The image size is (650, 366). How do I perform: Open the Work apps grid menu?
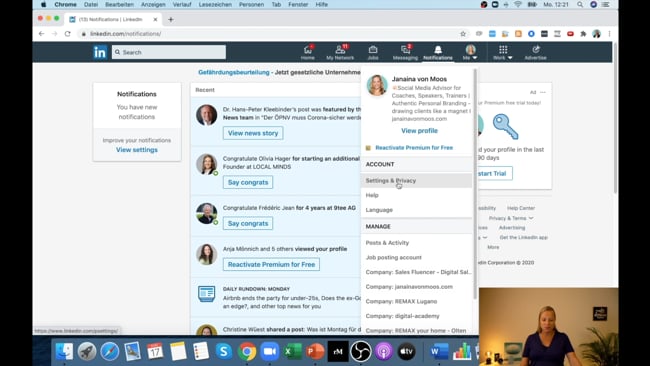pos(503,52)
